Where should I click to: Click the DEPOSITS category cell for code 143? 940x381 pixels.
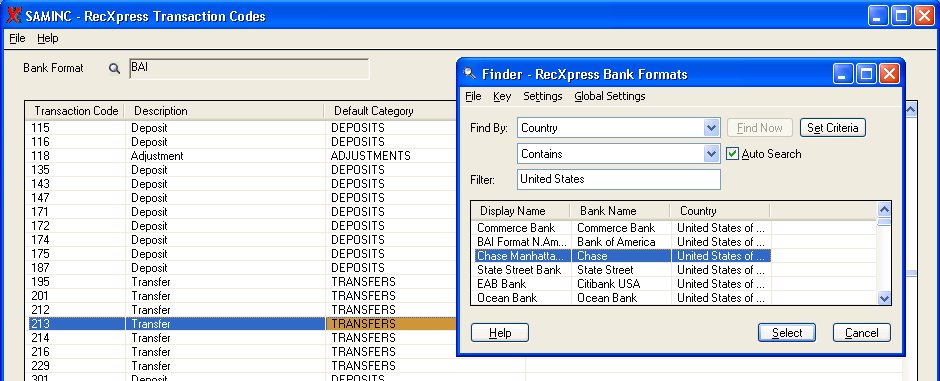(392, 184)
